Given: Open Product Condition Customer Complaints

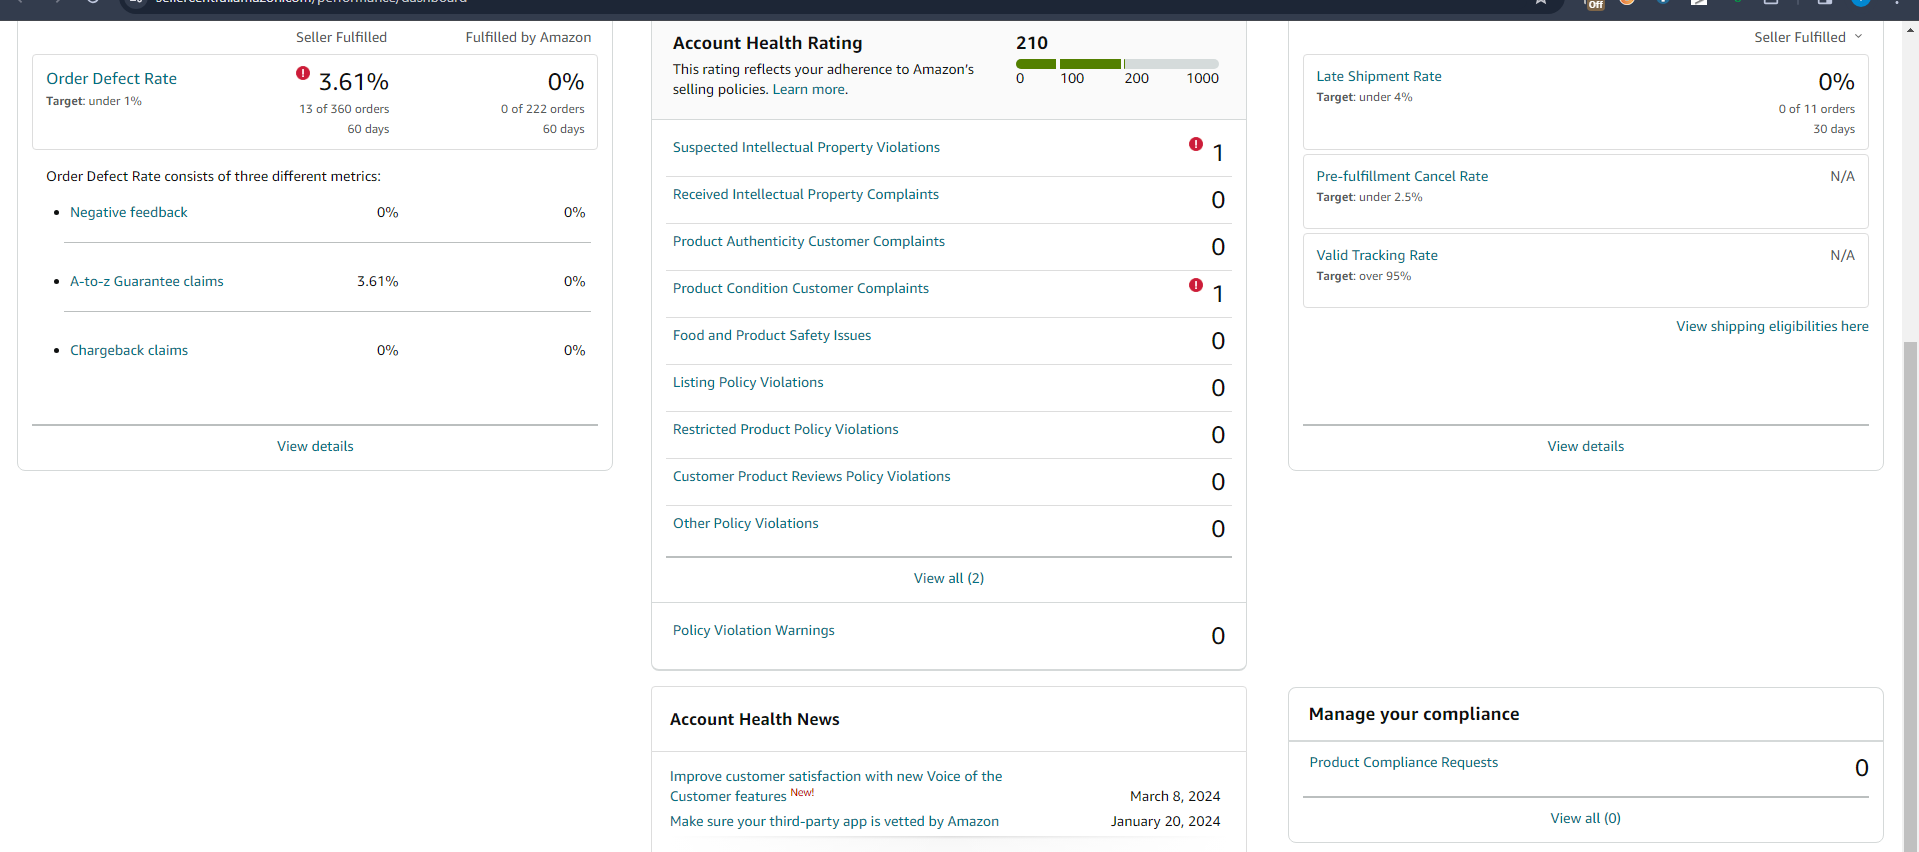Looking at the screenshot, I should pyautogui.click(x=801, y=288).
